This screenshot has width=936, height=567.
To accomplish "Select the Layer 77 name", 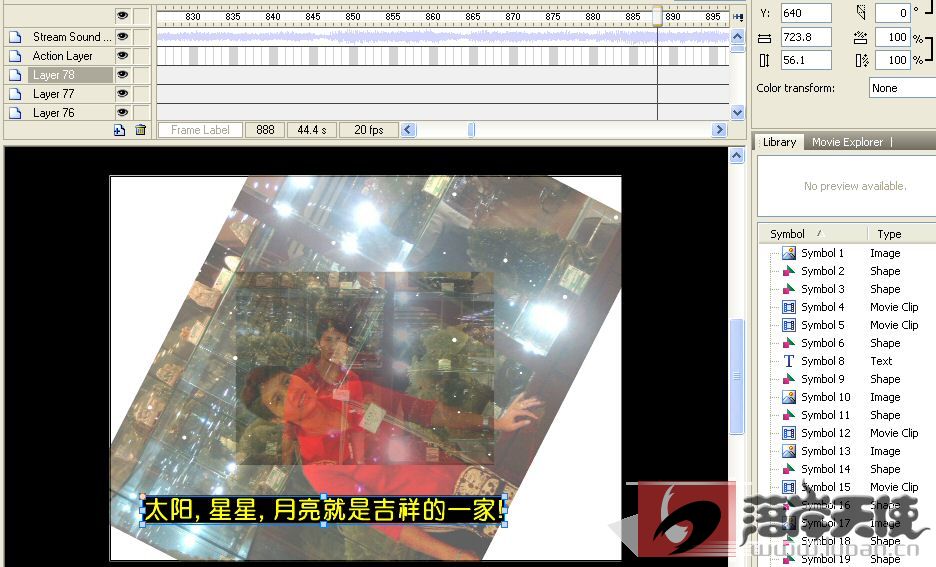I will click(x=54, y=94).
